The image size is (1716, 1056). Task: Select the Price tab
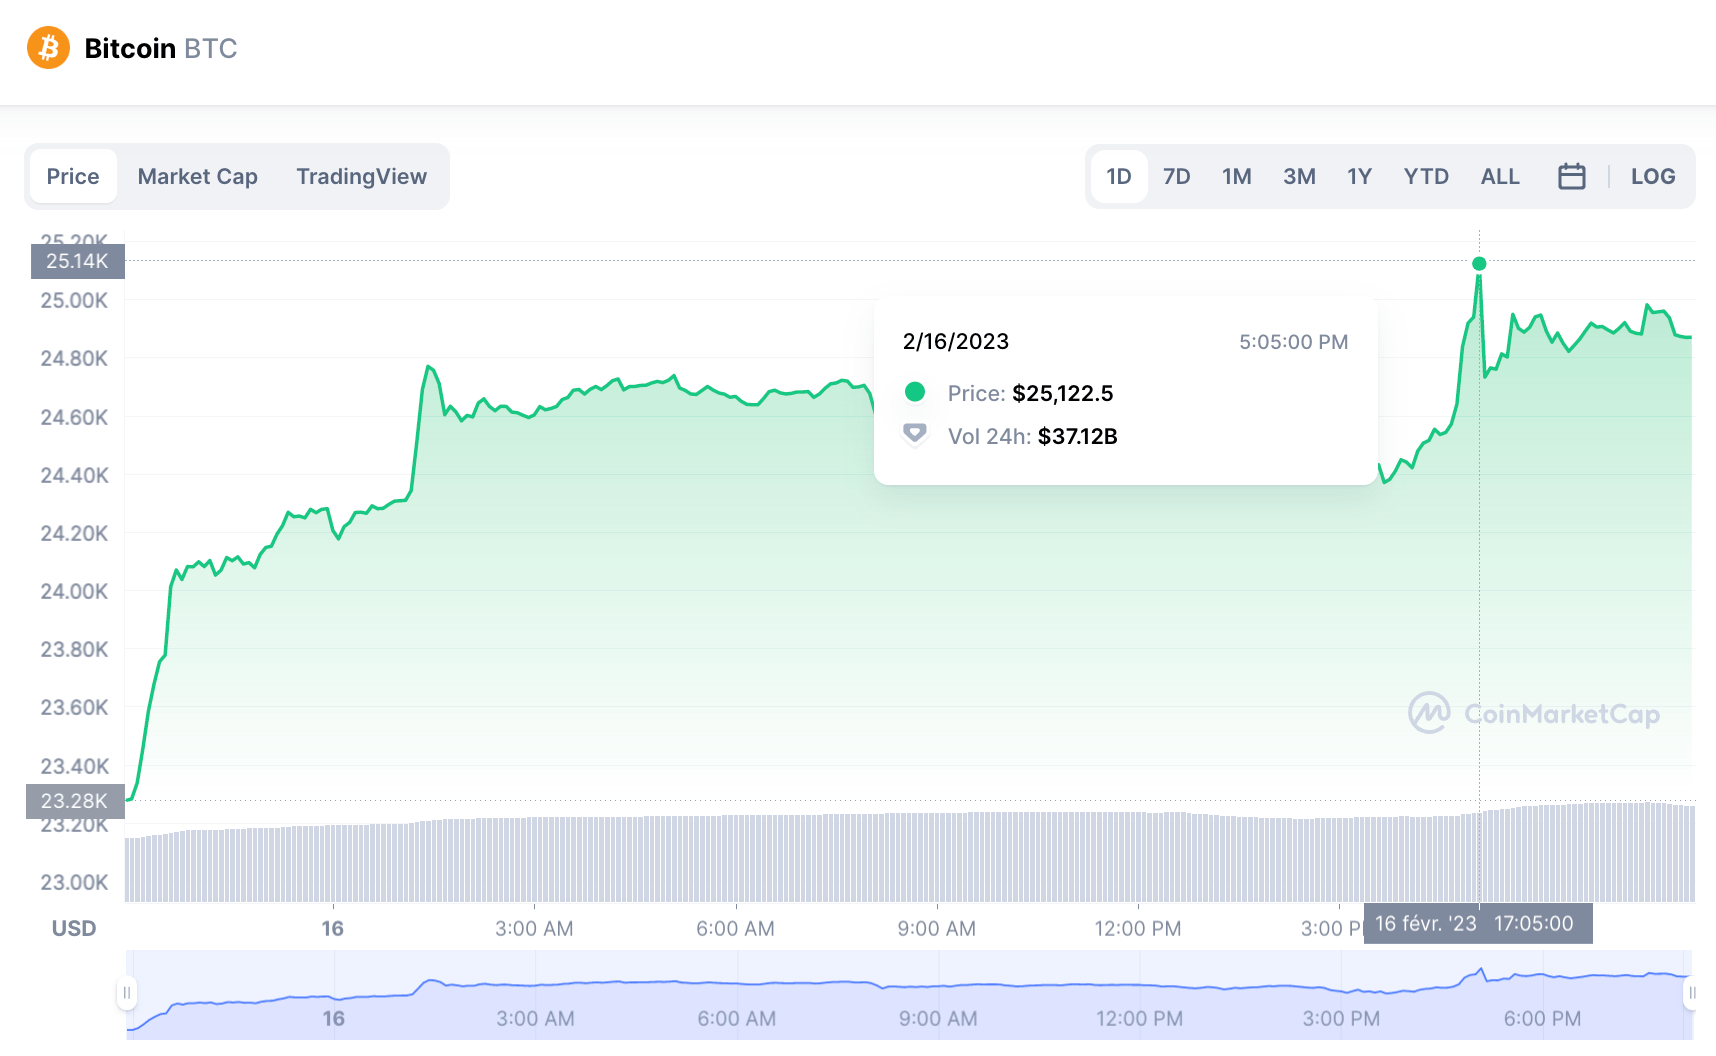click(x=72, y=176)
